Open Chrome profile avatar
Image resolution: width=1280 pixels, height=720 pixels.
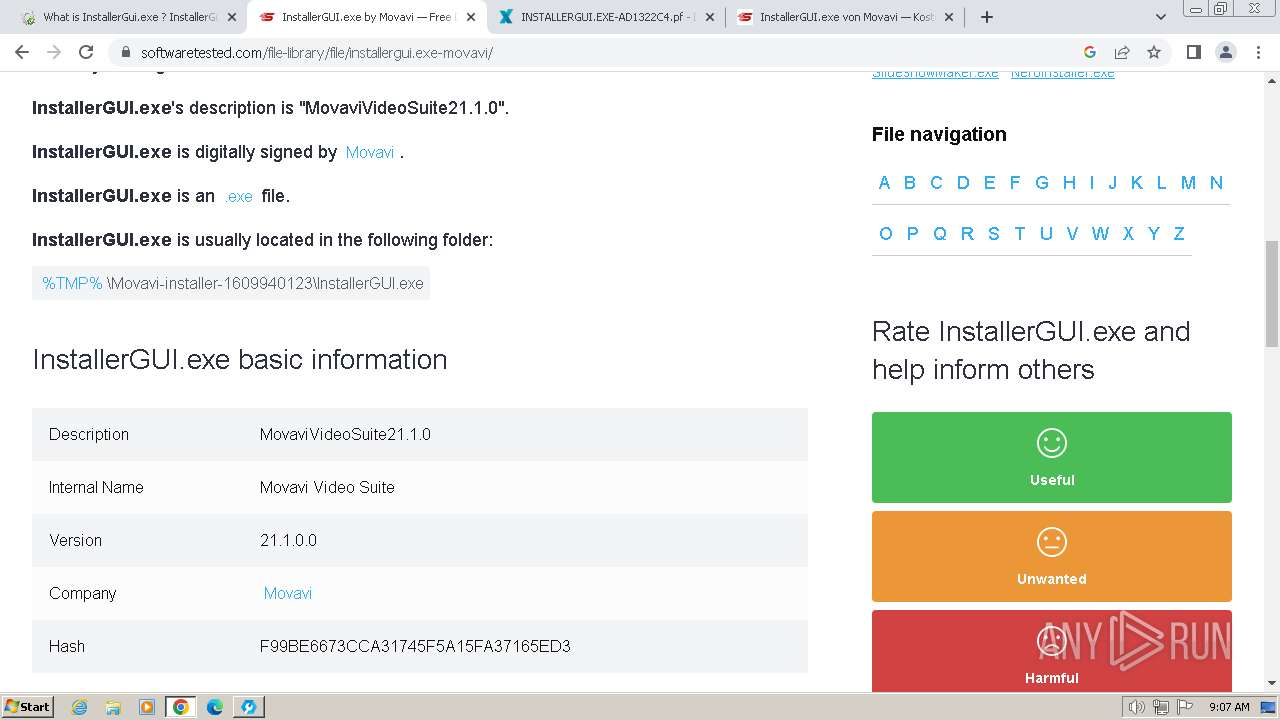[1226, 52]
